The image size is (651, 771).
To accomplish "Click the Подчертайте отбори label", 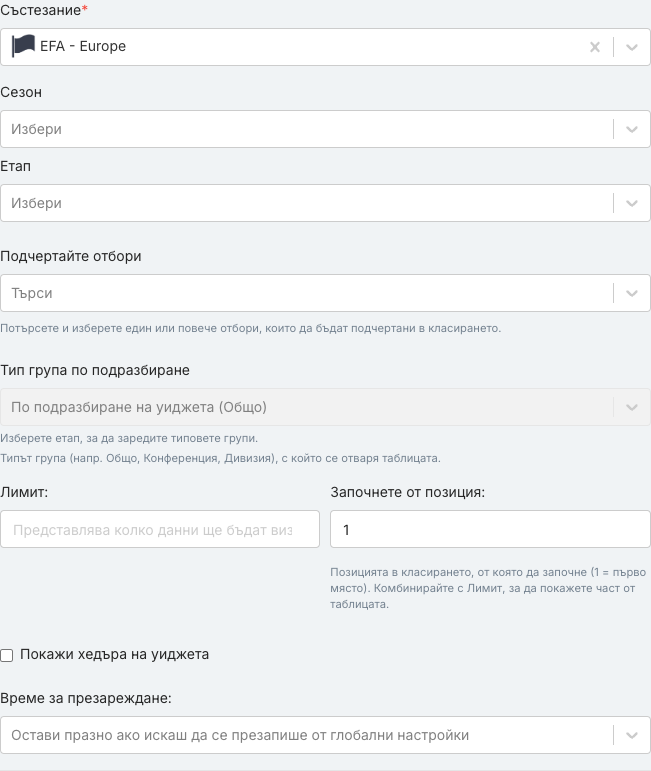I will click(x=71, y=256).
